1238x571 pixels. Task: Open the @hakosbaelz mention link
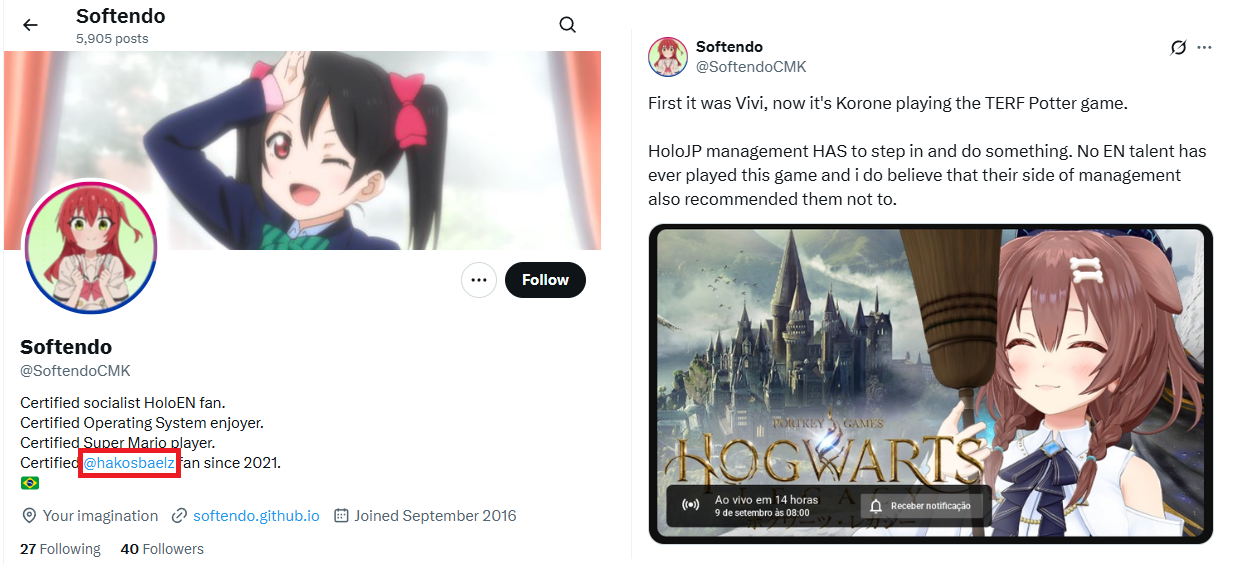tap(129, 463)
